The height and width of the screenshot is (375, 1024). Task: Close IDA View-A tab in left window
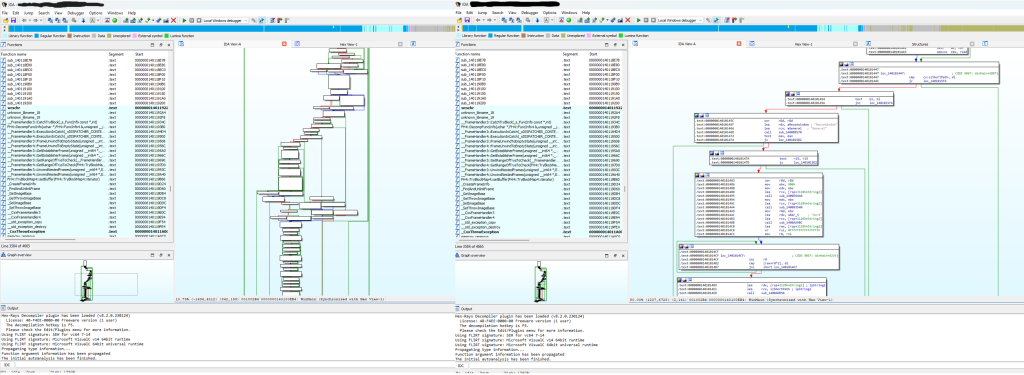click(x=284, y=44)
